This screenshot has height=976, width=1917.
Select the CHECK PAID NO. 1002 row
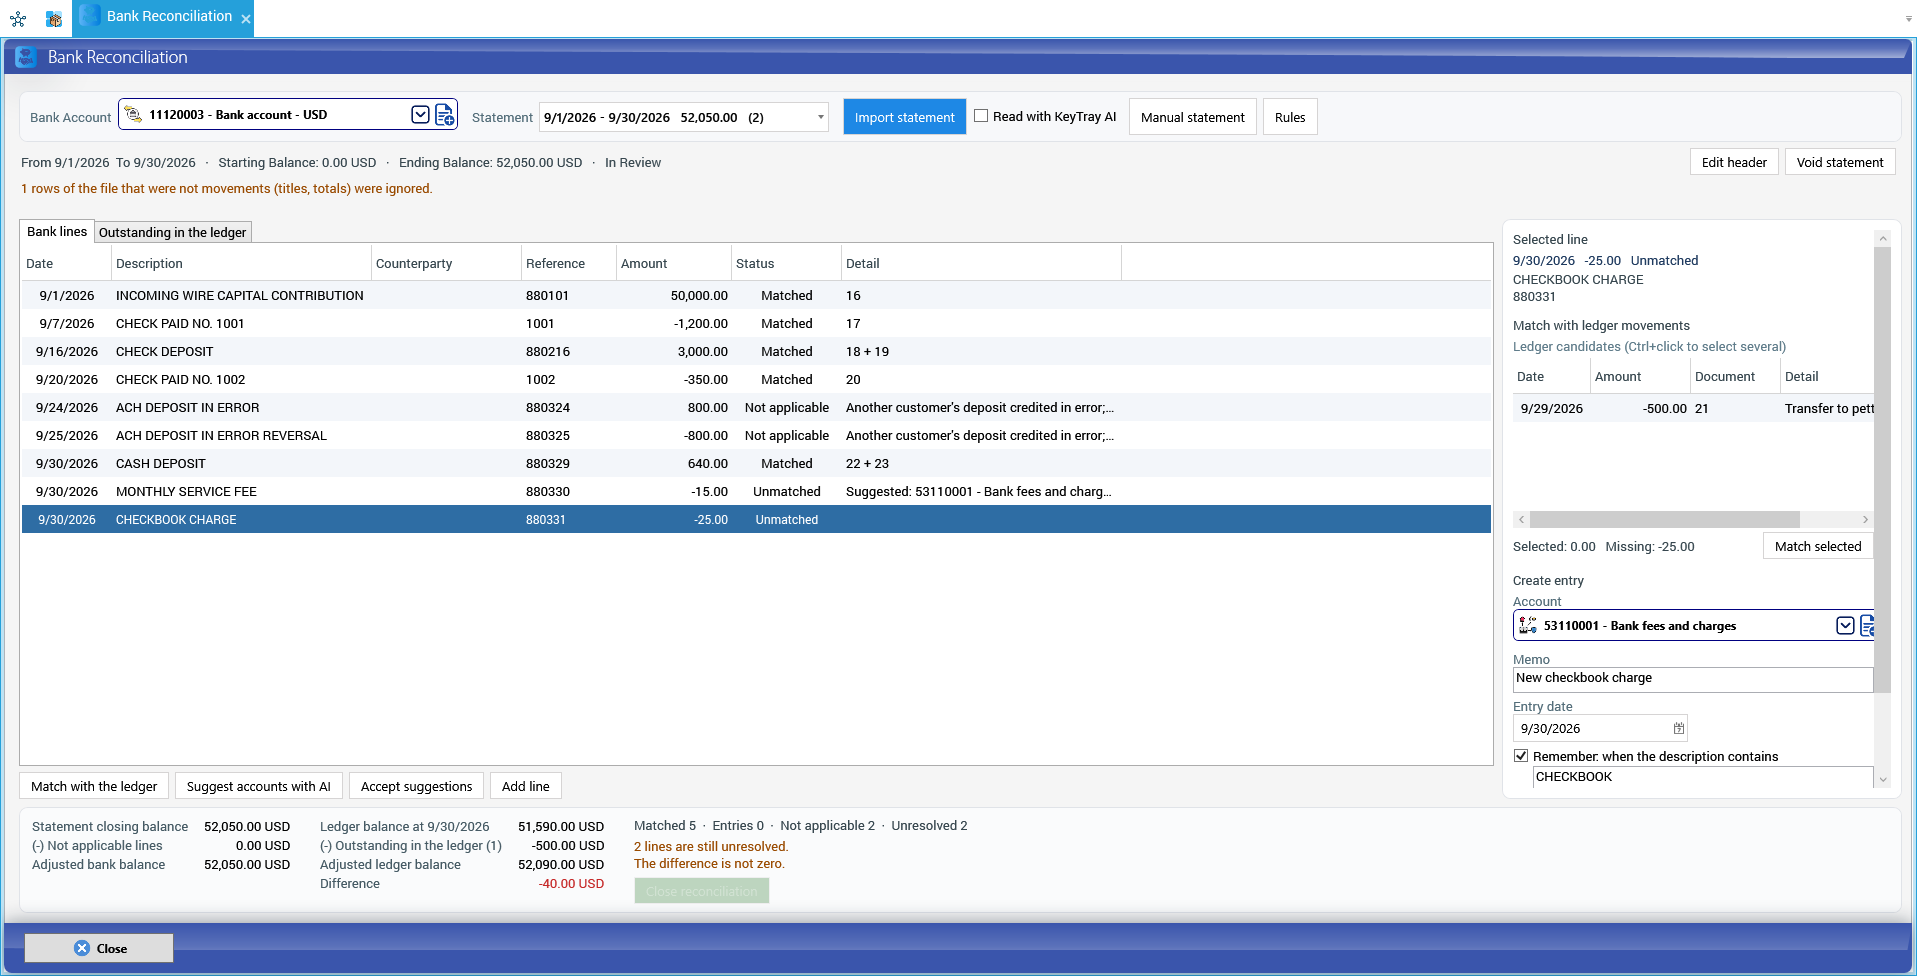click(x=756, y=379)
